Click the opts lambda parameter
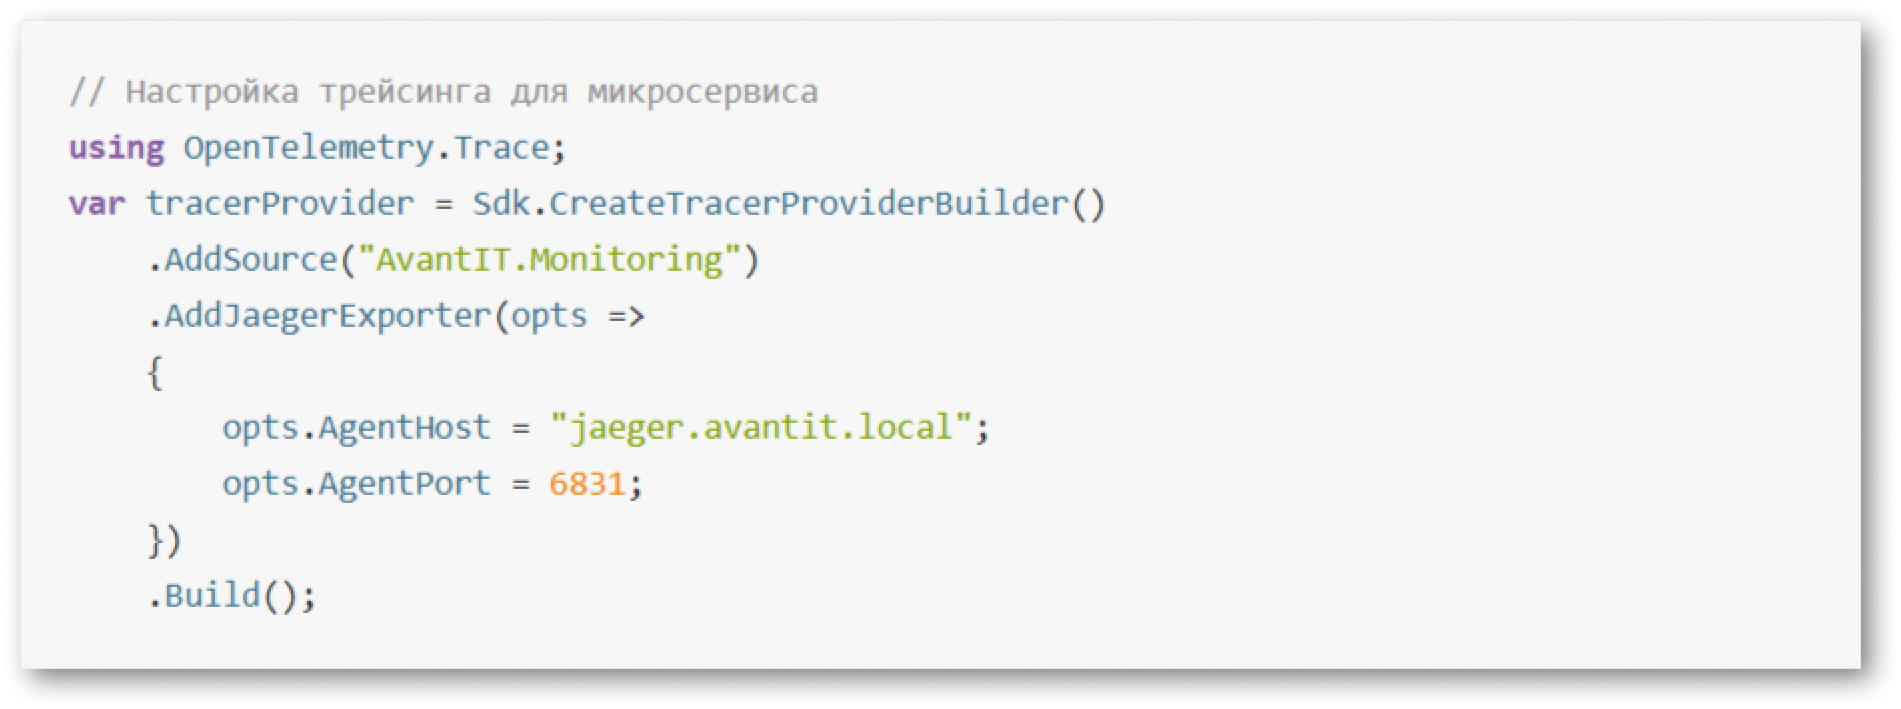This screenshot has width=1901, height=709. pyautogui.click(x=549, y=318)
